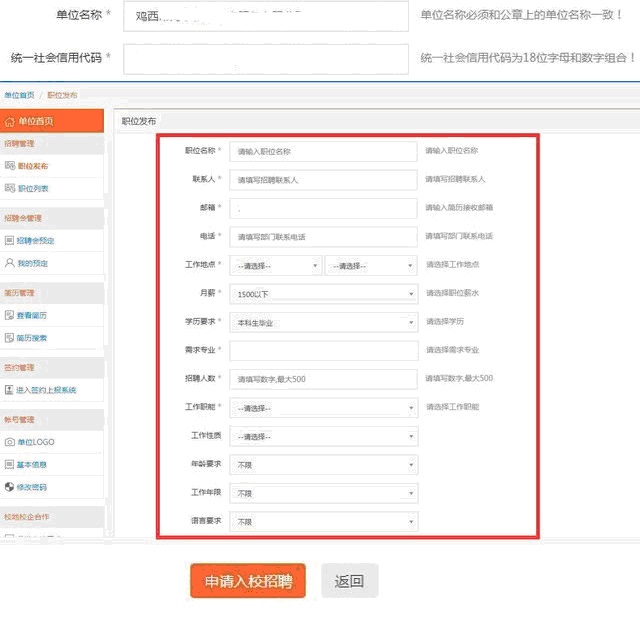Click the 申请入校招聘 button

[248, 581]
